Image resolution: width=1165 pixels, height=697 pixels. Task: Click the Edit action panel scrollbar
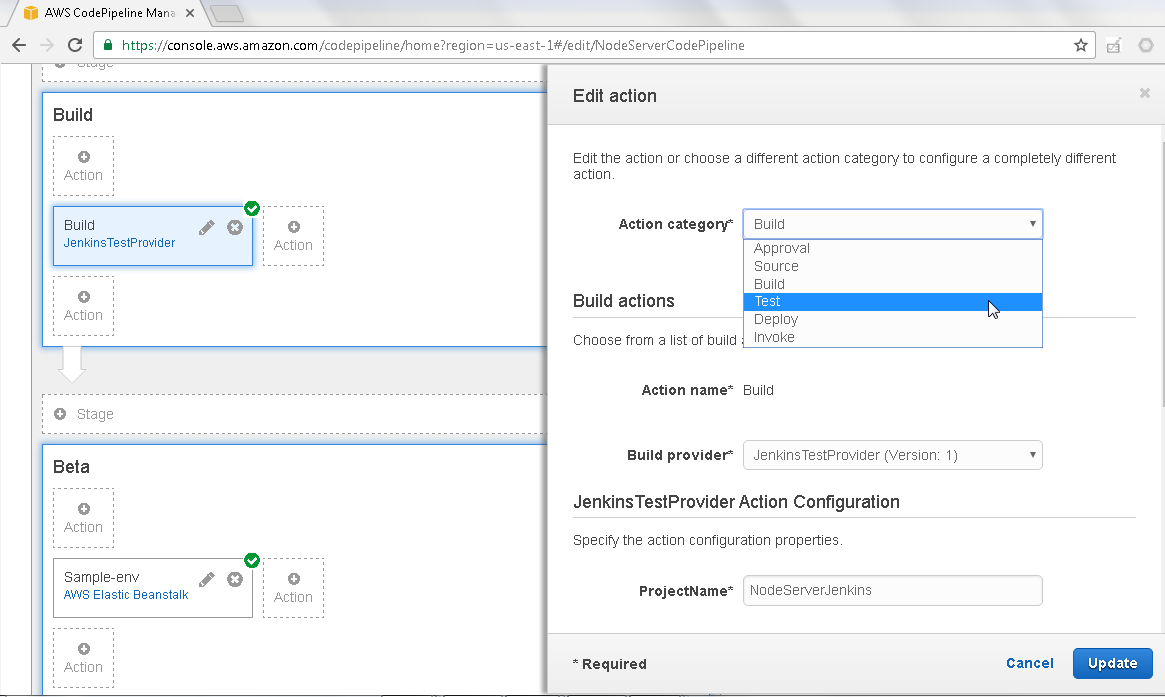point(1162,273)
